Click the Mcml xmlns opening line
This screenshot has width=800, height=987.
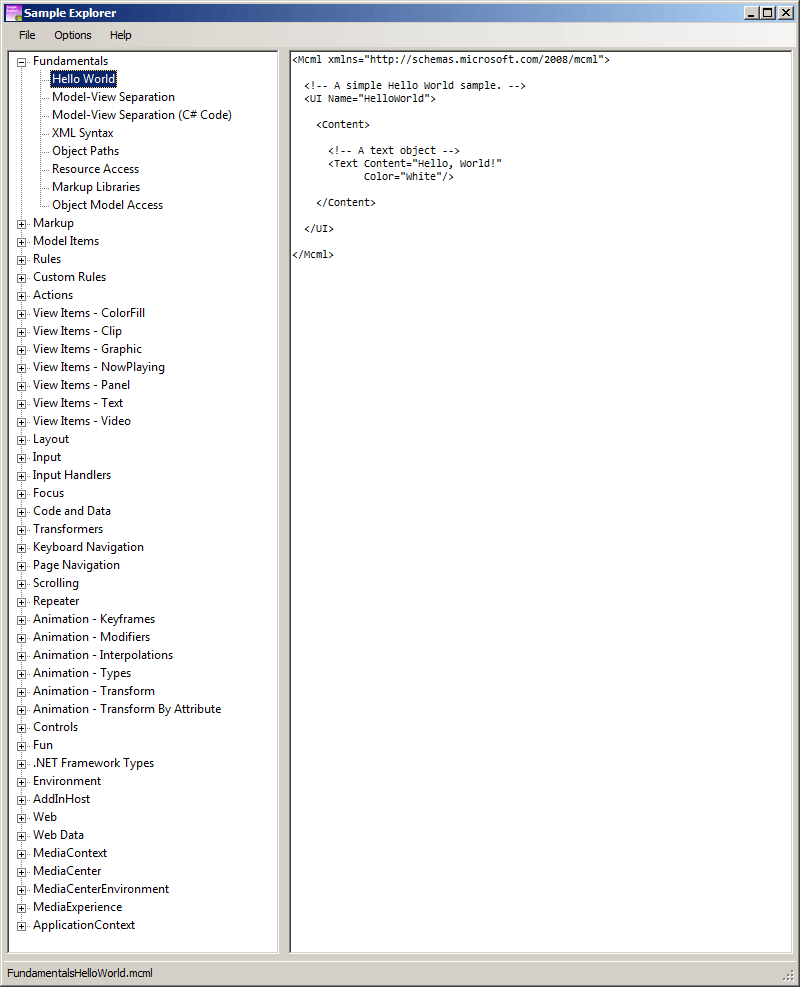[x=451, y=60]
